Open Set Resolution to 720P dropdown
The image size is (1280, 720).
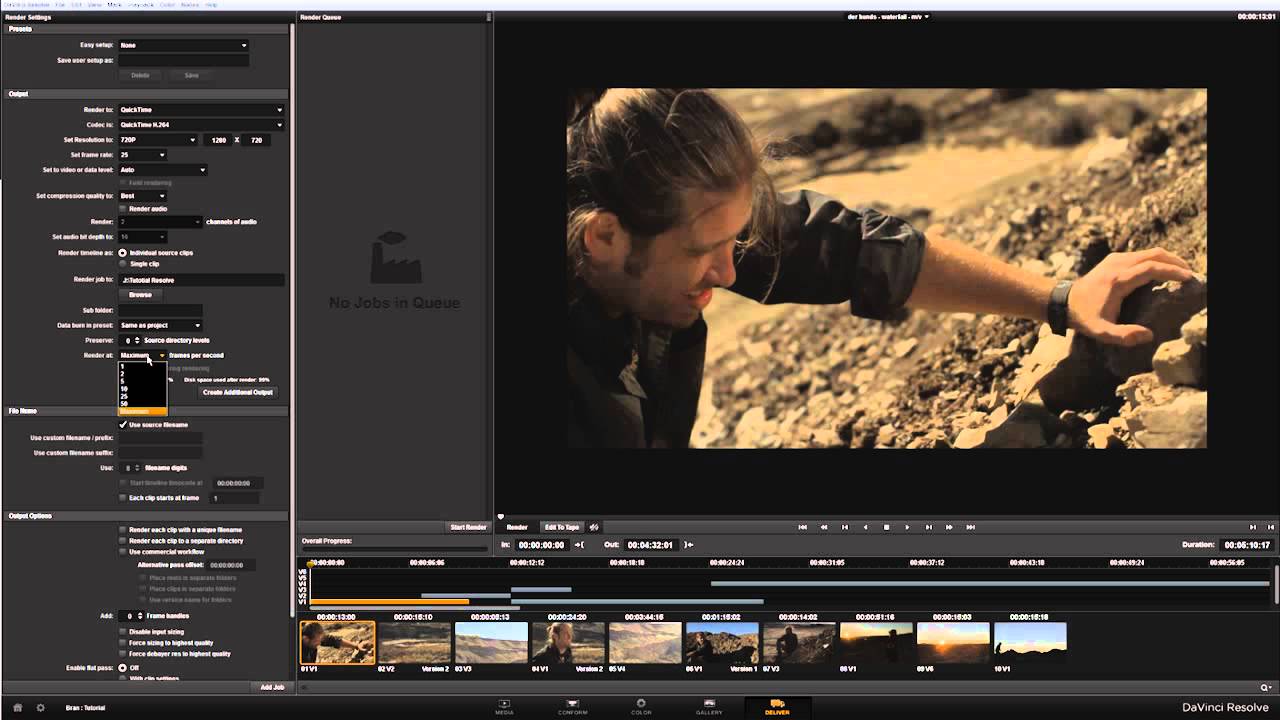[158, 140]
